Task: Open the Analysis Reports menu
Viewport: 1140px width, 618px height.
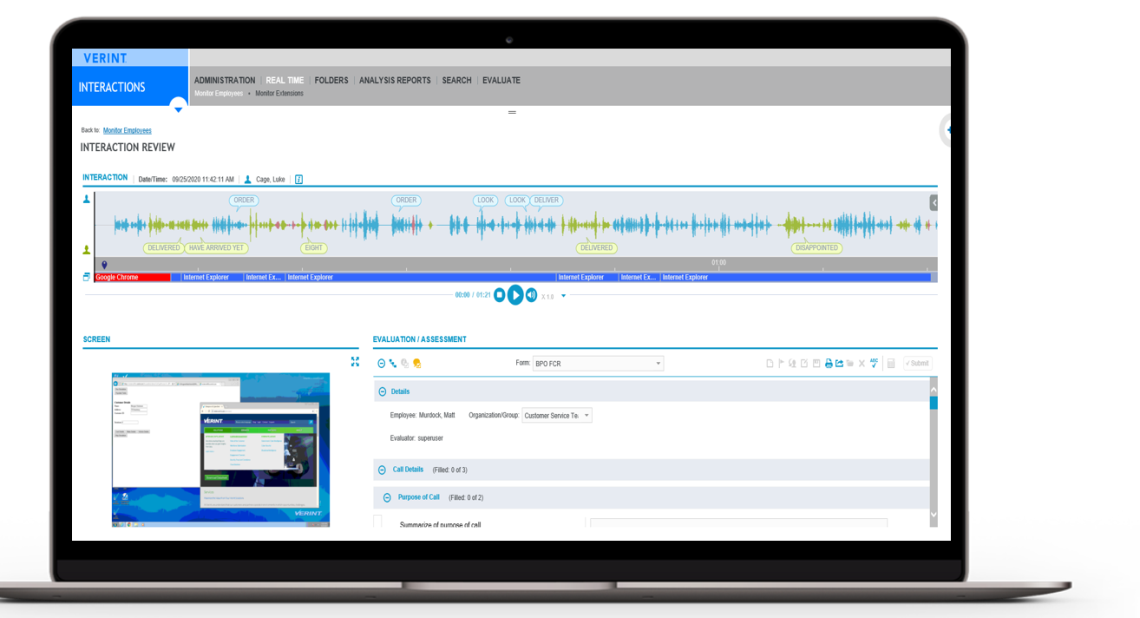Action: tap(395, 80)
